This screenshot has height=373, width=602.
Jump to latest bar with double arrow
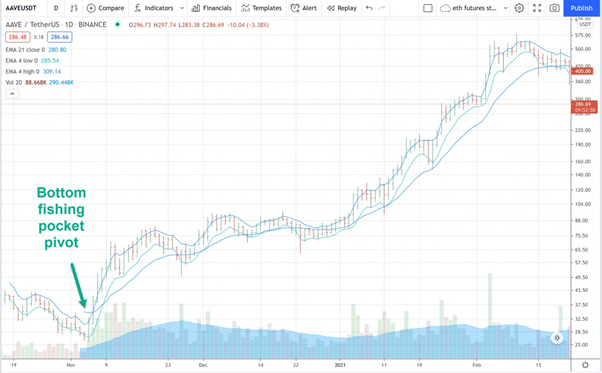557,338
